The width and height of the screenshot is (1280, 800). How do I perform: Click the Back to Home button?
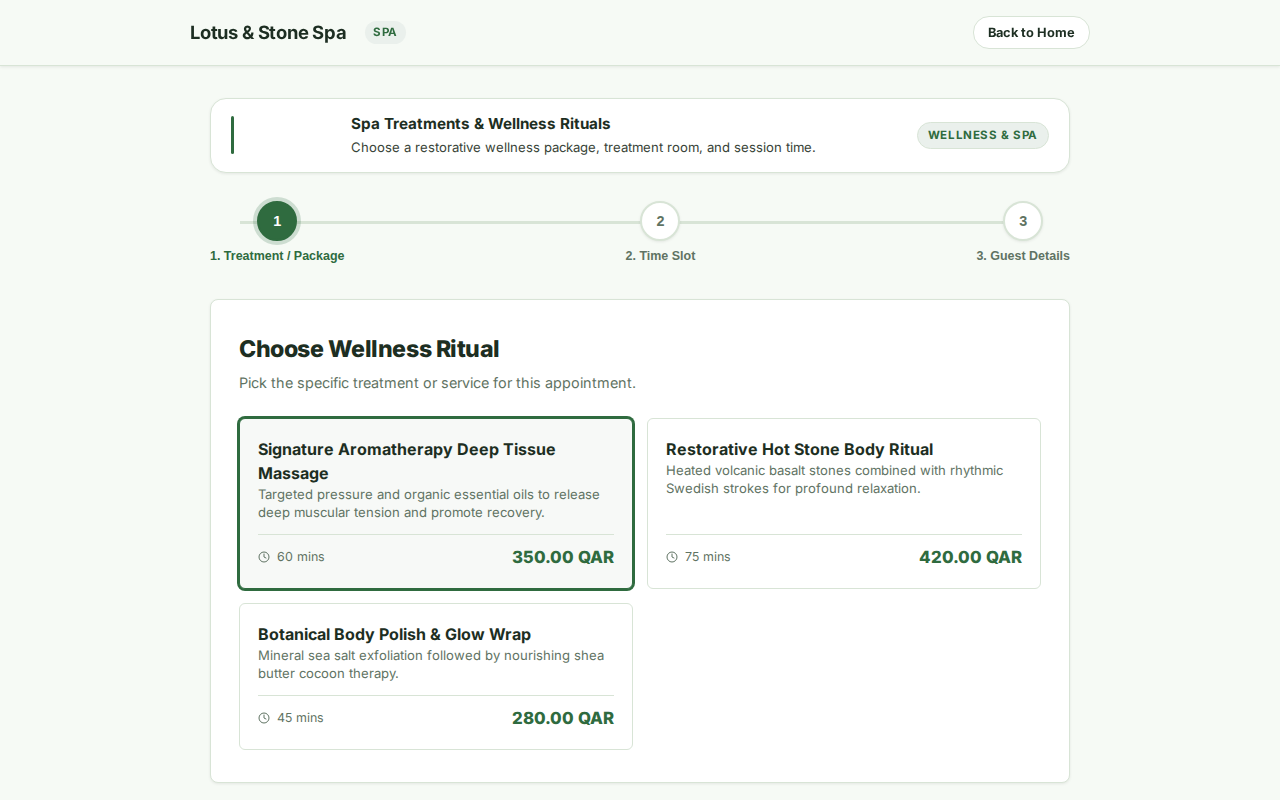coord(1031,32)
